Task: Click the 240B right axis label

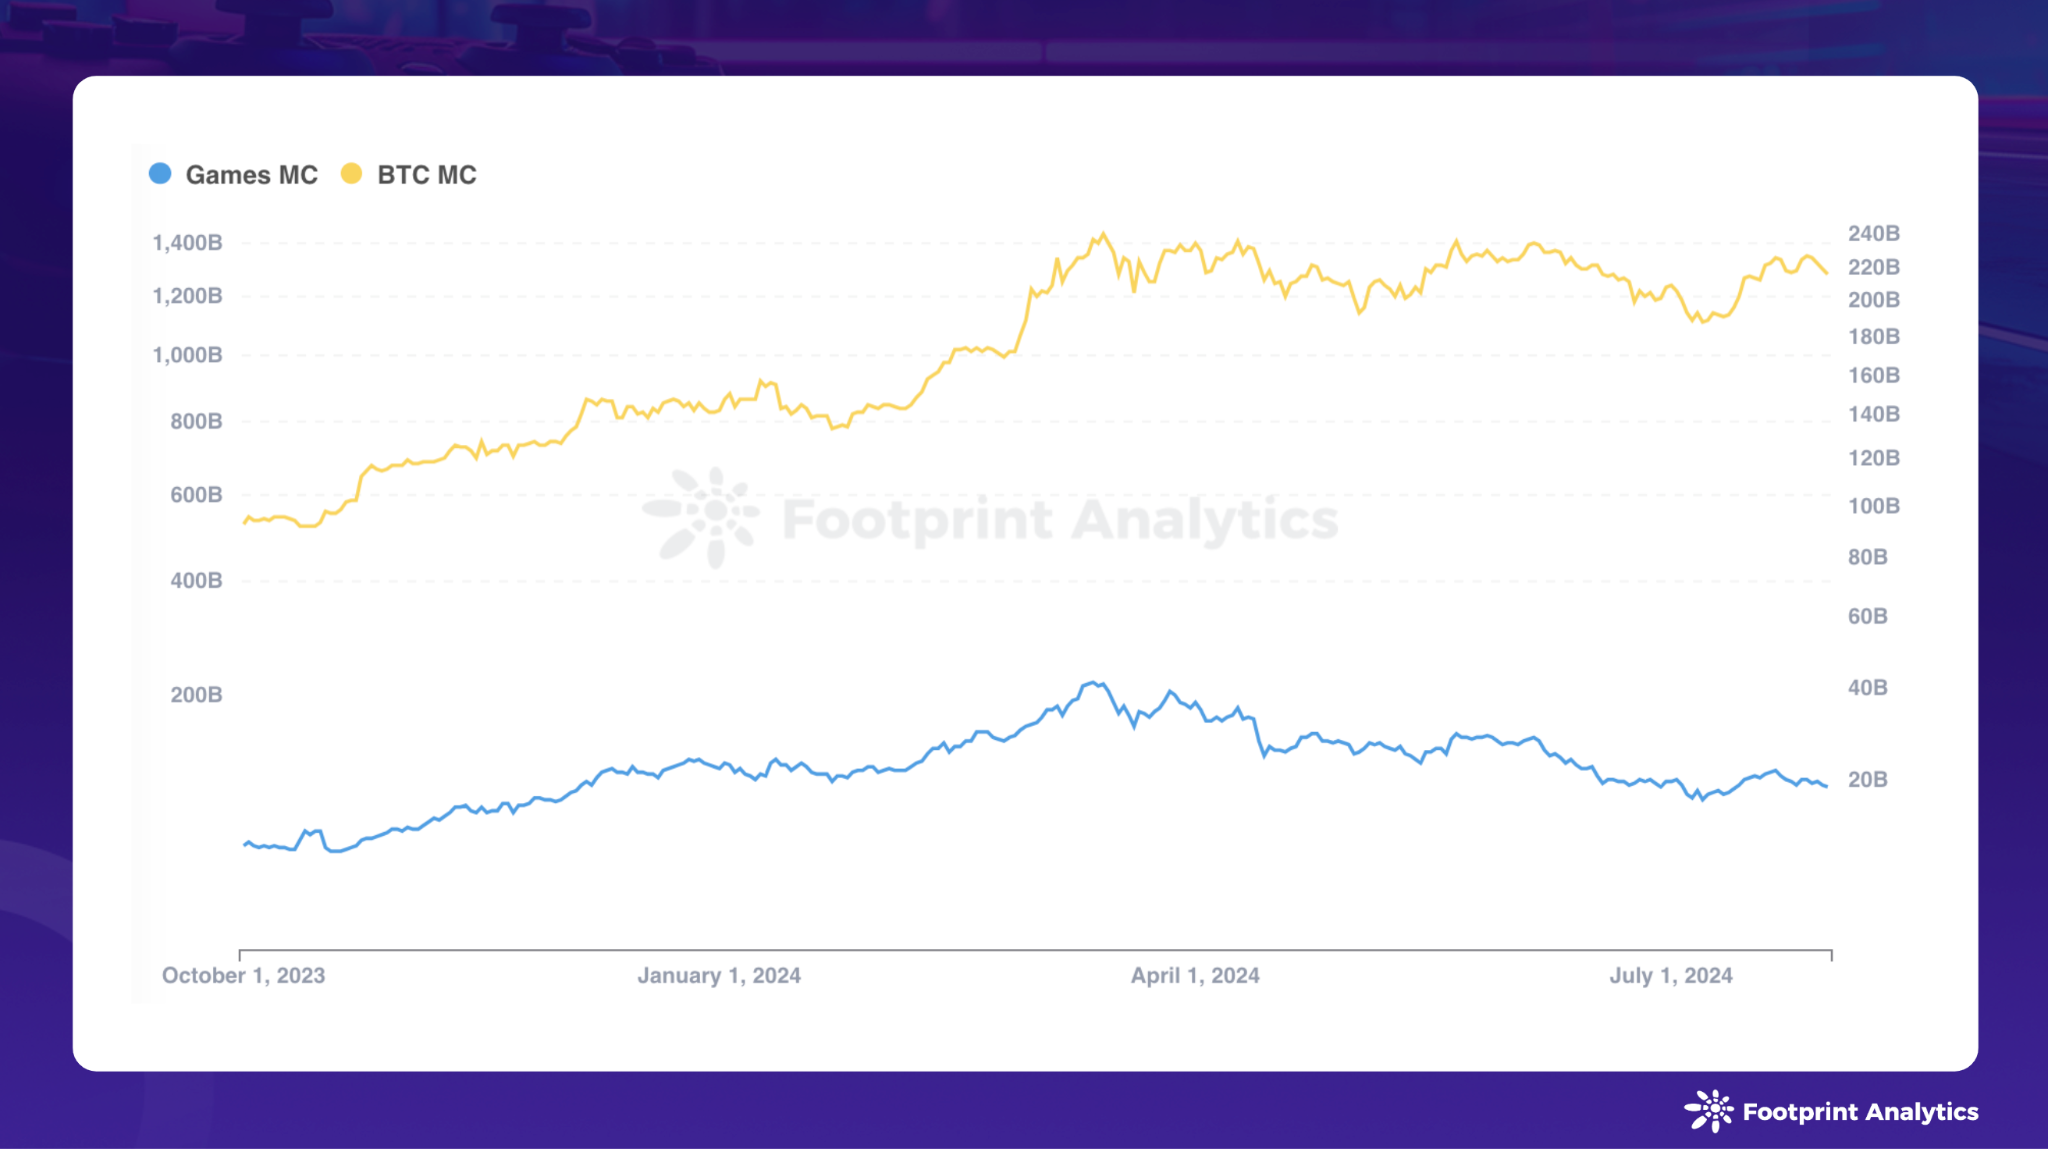Action: 1873,234
